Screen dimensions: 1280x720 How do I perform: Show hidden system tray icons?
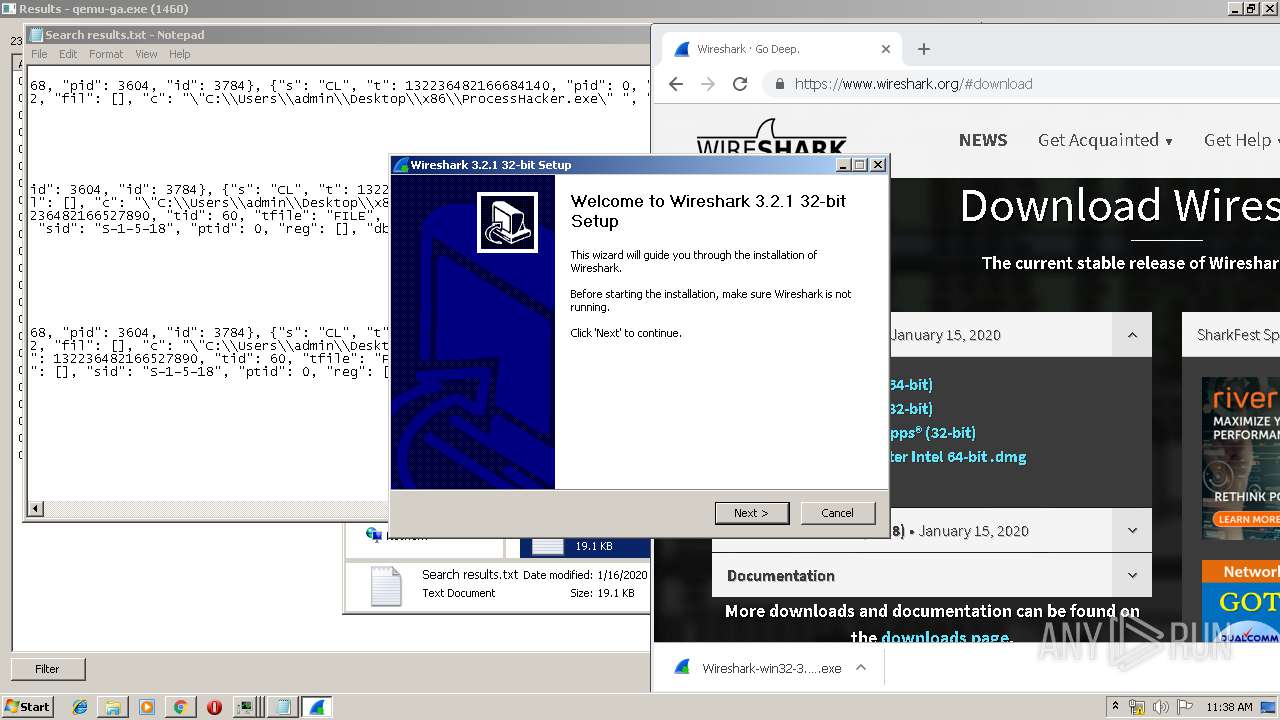pos(1116,707)
